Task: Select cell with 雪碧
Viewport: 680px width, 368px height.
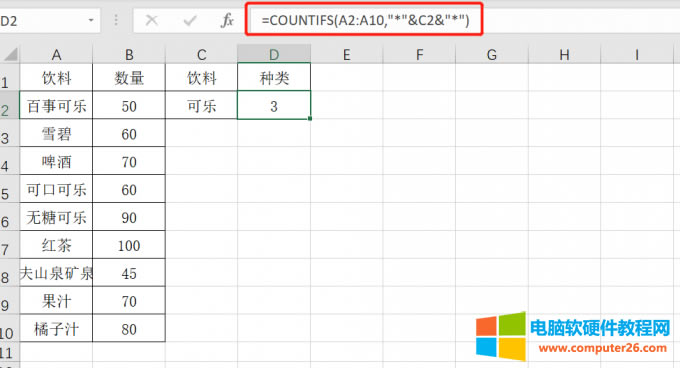Action: pyautogui.click(x=56, y=133)
